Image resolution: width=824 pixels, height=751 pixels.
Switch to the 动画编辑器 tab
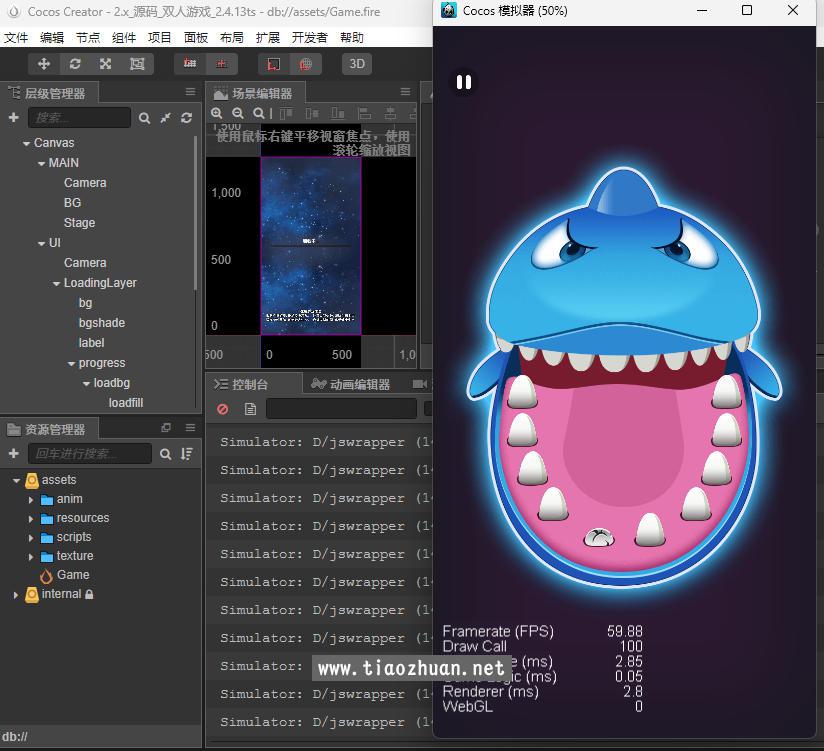pyautogui.click(x=358, y=384)
